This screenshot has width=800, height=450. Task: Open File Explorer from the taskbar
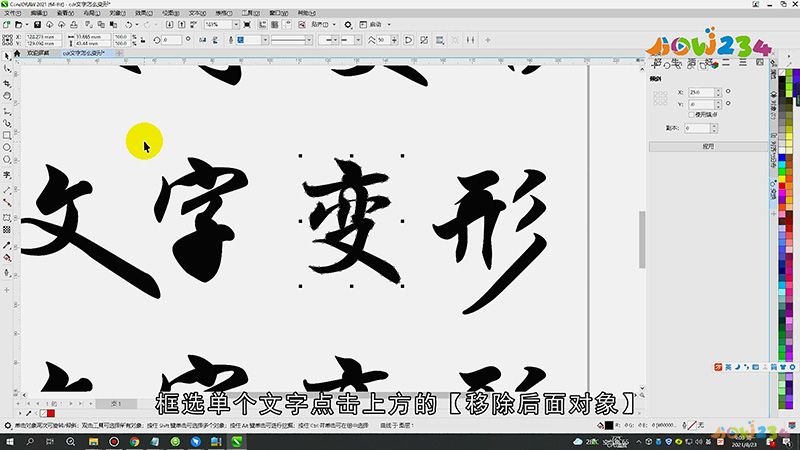click(93, 442)
